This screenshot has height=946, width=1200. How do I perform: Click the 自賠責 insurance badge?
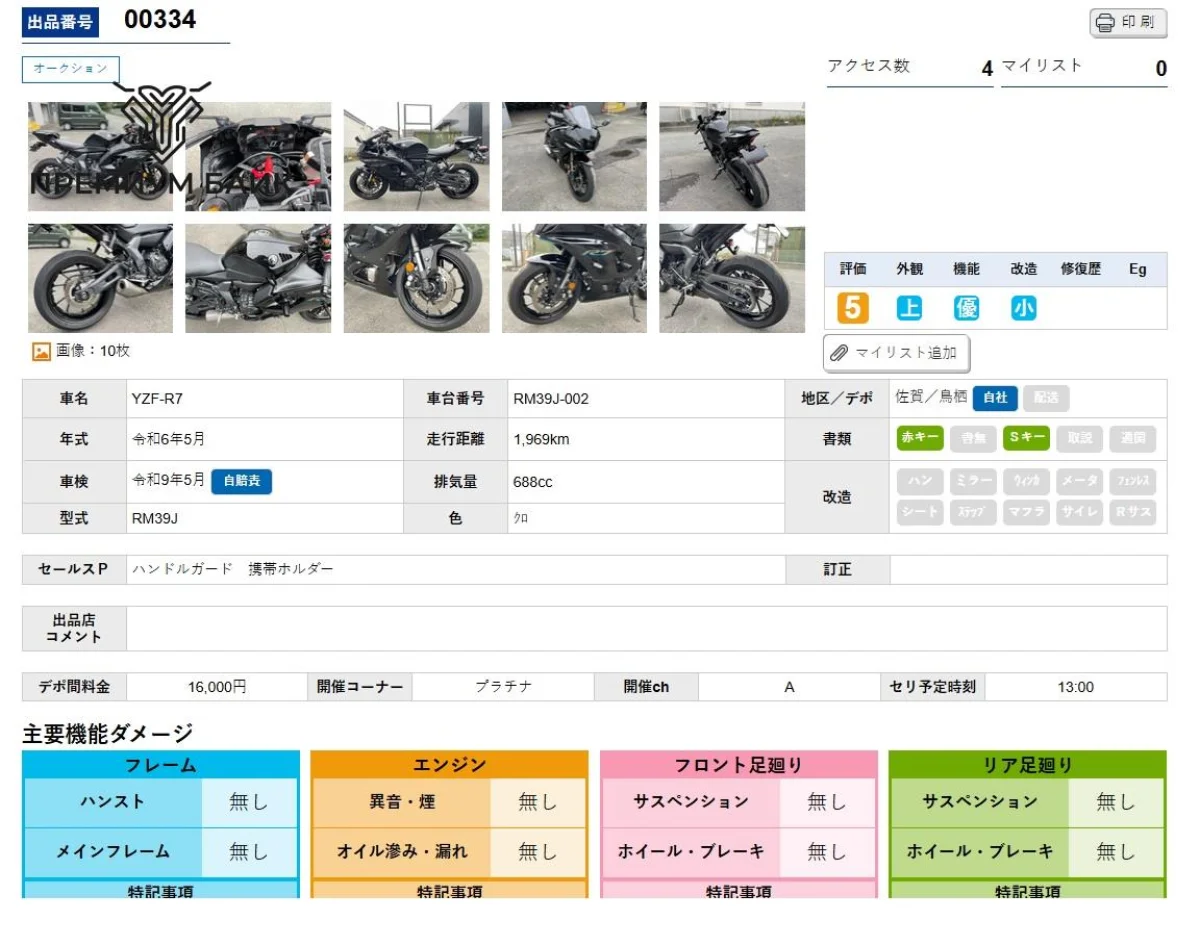coord(241,481)
